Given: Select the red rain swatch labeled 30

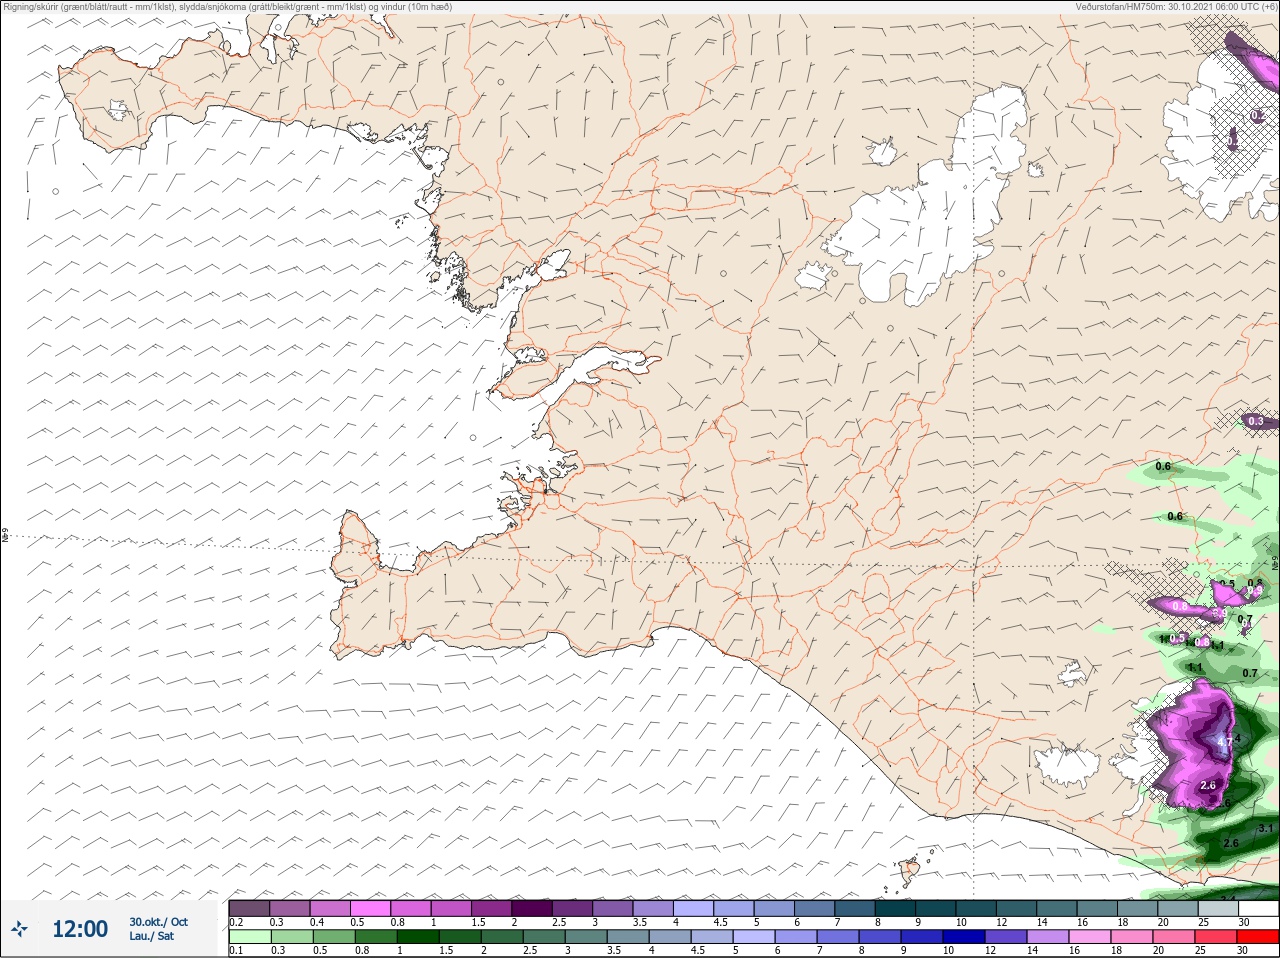Looking at the screenshot, I should (x=1258, y=937).
